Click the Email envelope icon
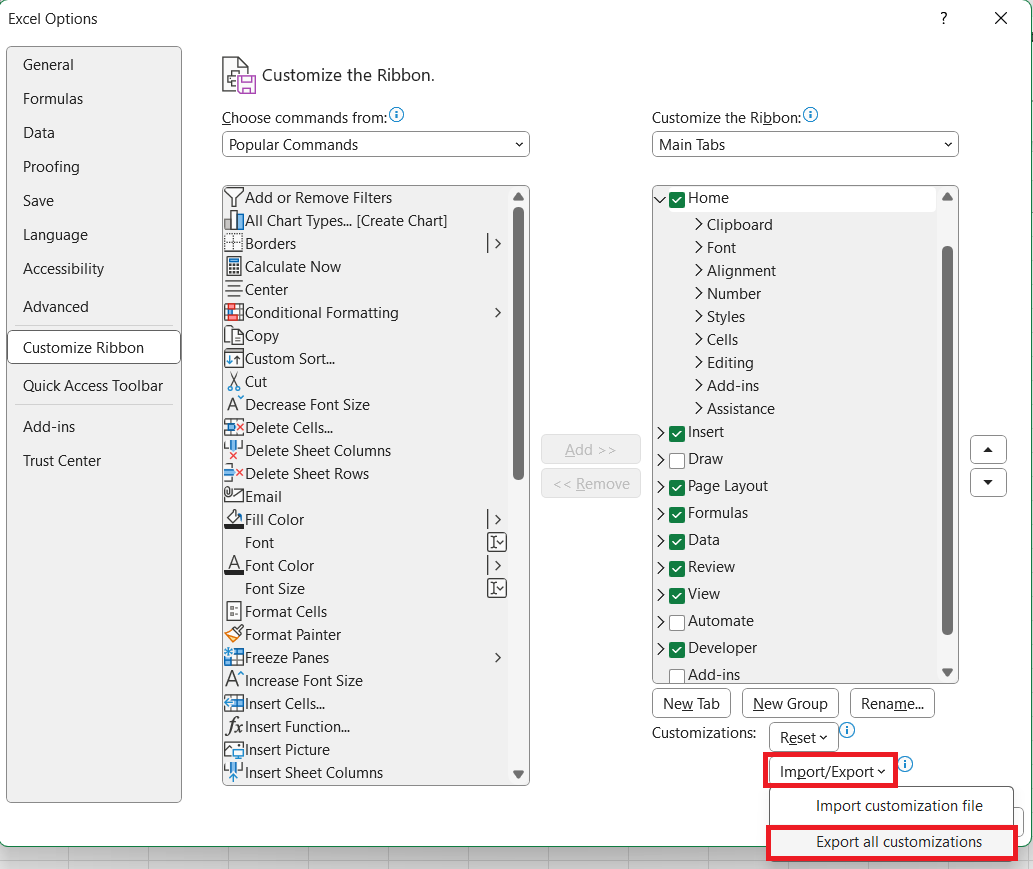This screenshot has width=1033, height=869. coord(234,493)
